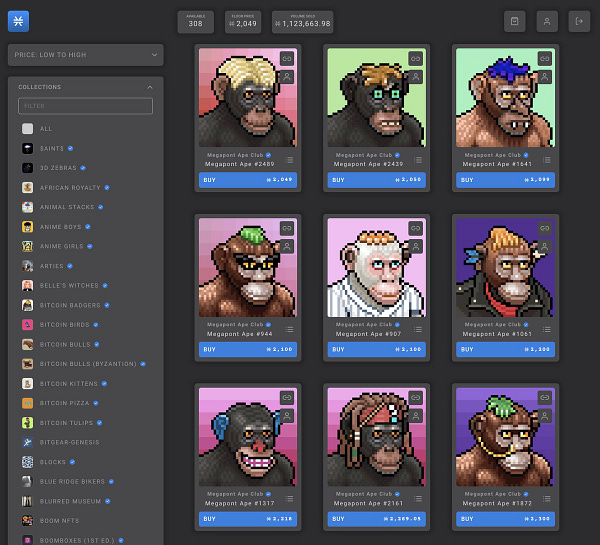Buy Megapont Ape #2439 for 2,050
The image size is (600, 545).
pos(377,180)
